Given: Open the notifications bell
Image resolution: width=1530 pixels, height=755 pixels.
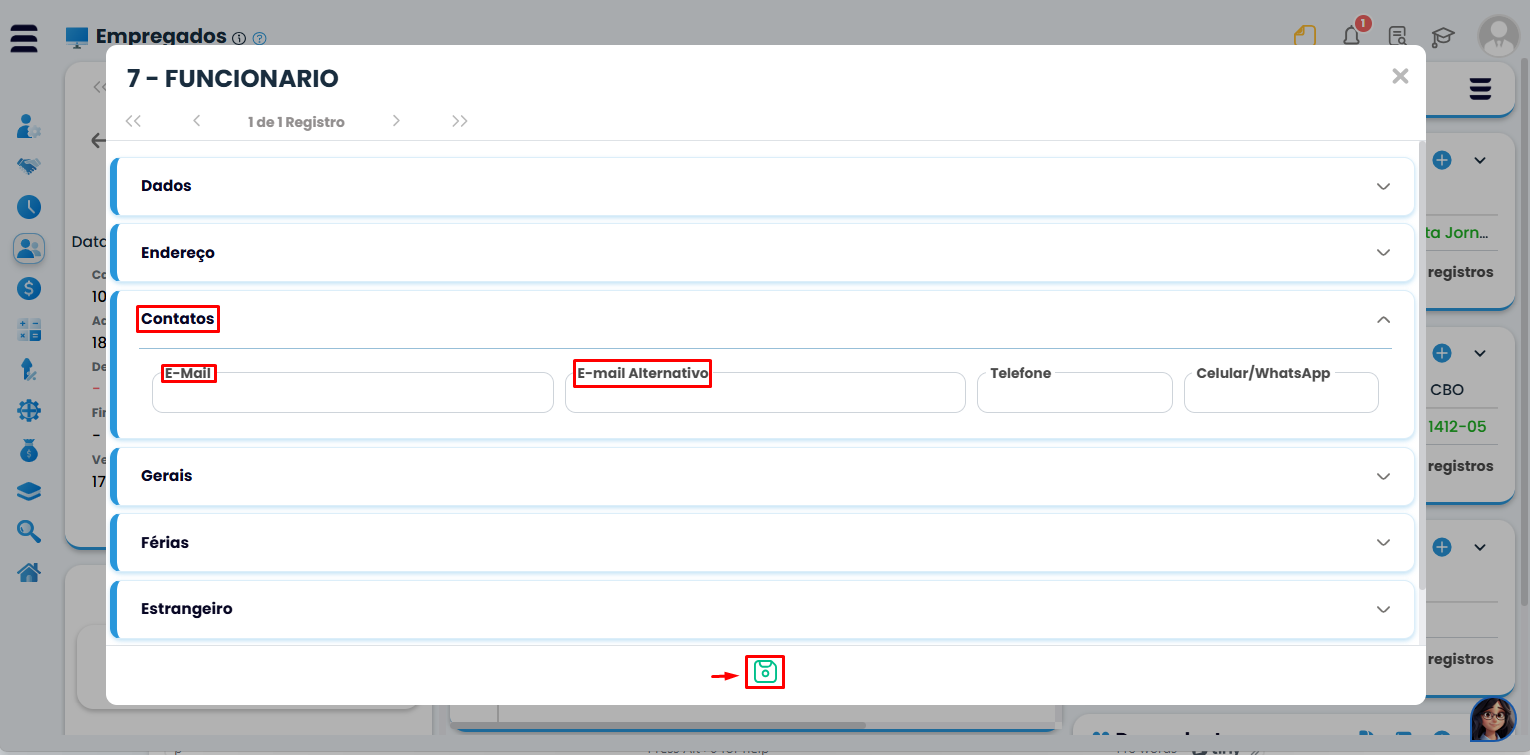Looking at the screenshot, I should click(1352, 37).
